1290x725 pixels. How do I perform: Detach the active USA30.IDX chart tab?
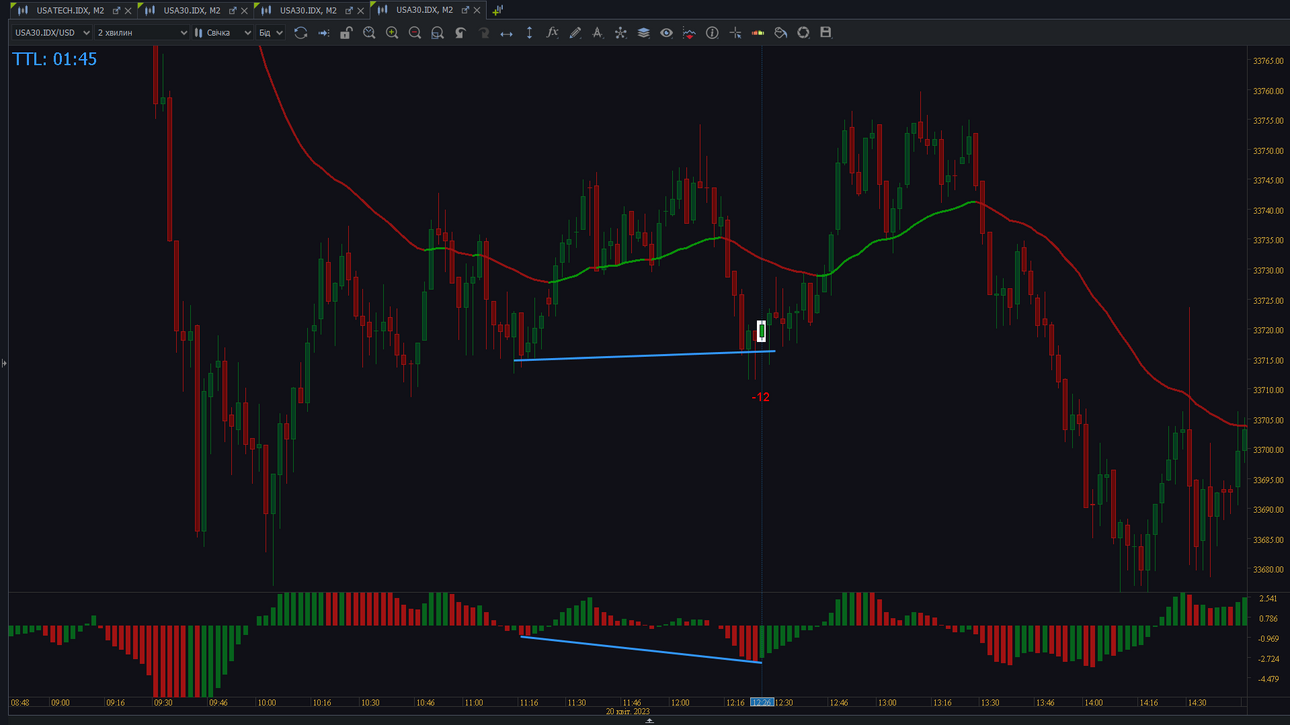tap(465, 11)
